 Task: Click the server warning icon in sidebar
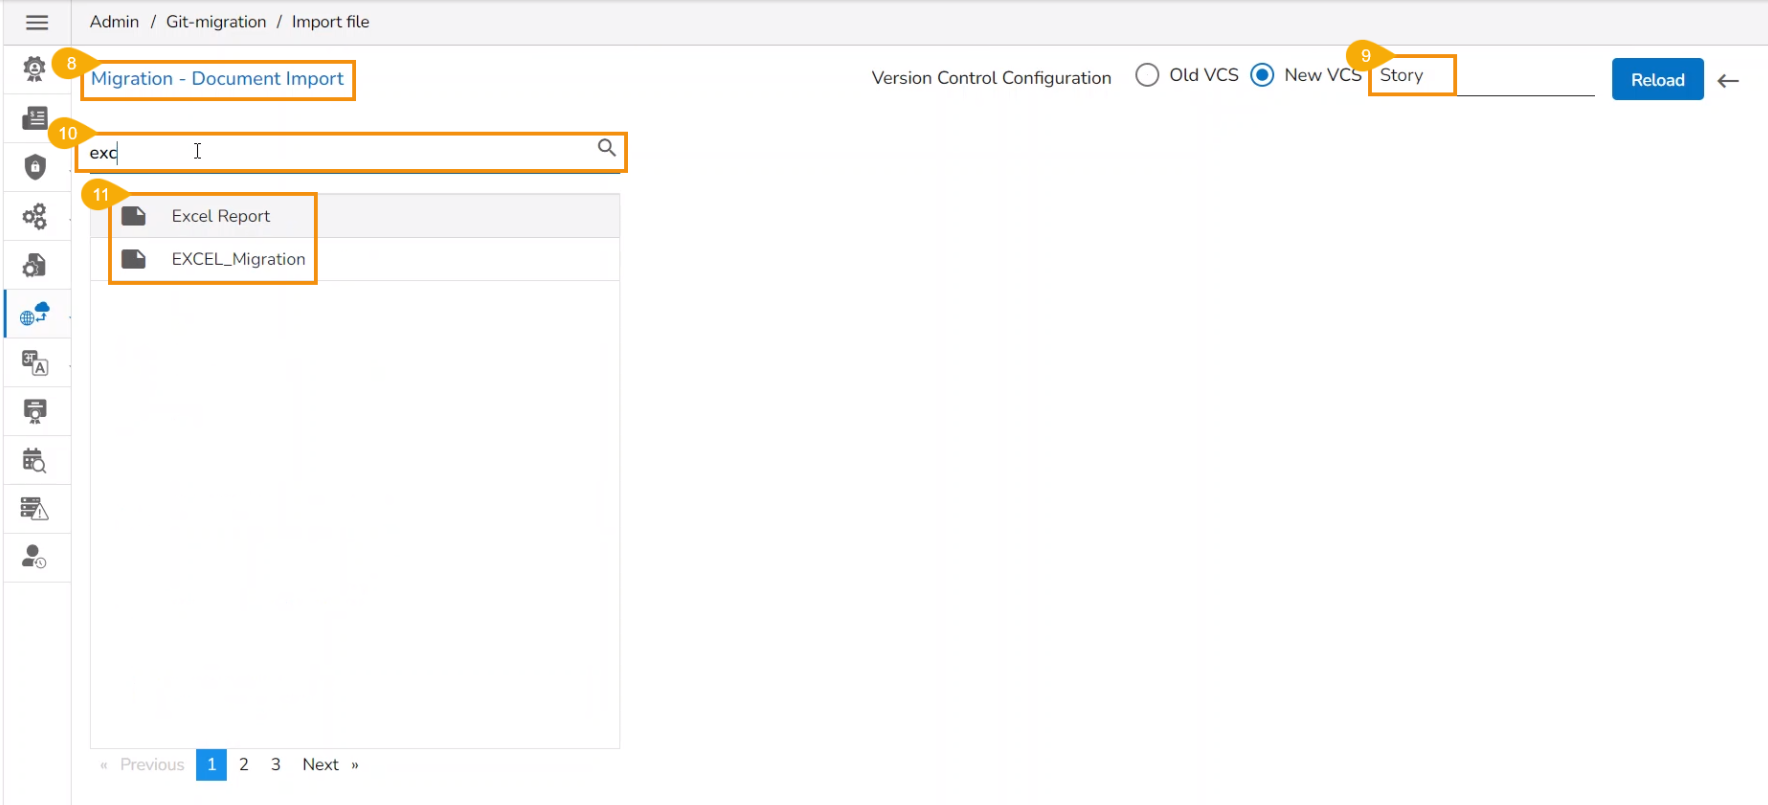tap(35, 509)
